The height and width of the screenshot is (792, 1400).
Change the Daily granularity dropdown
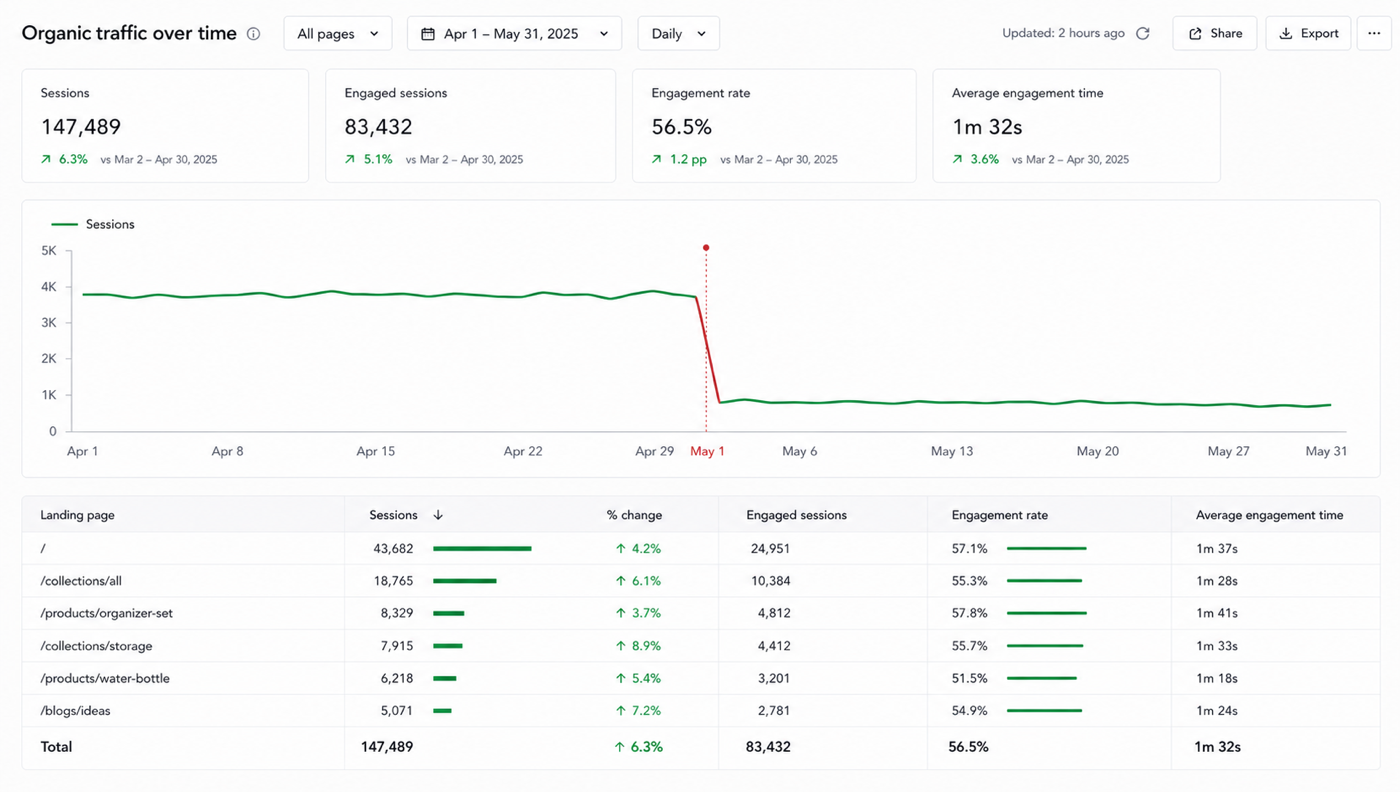pos(678,34)
